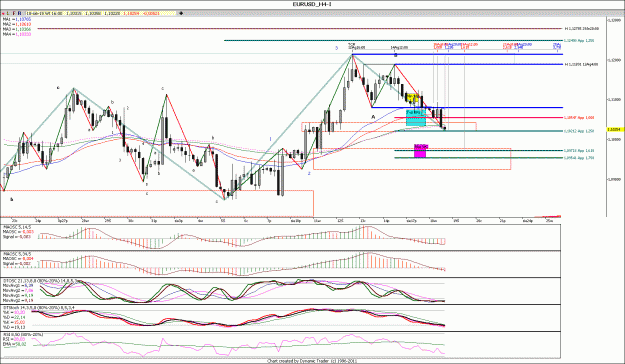Select the MA1 moving average readout
The image size is (625, 364).
tap(17, 19)
